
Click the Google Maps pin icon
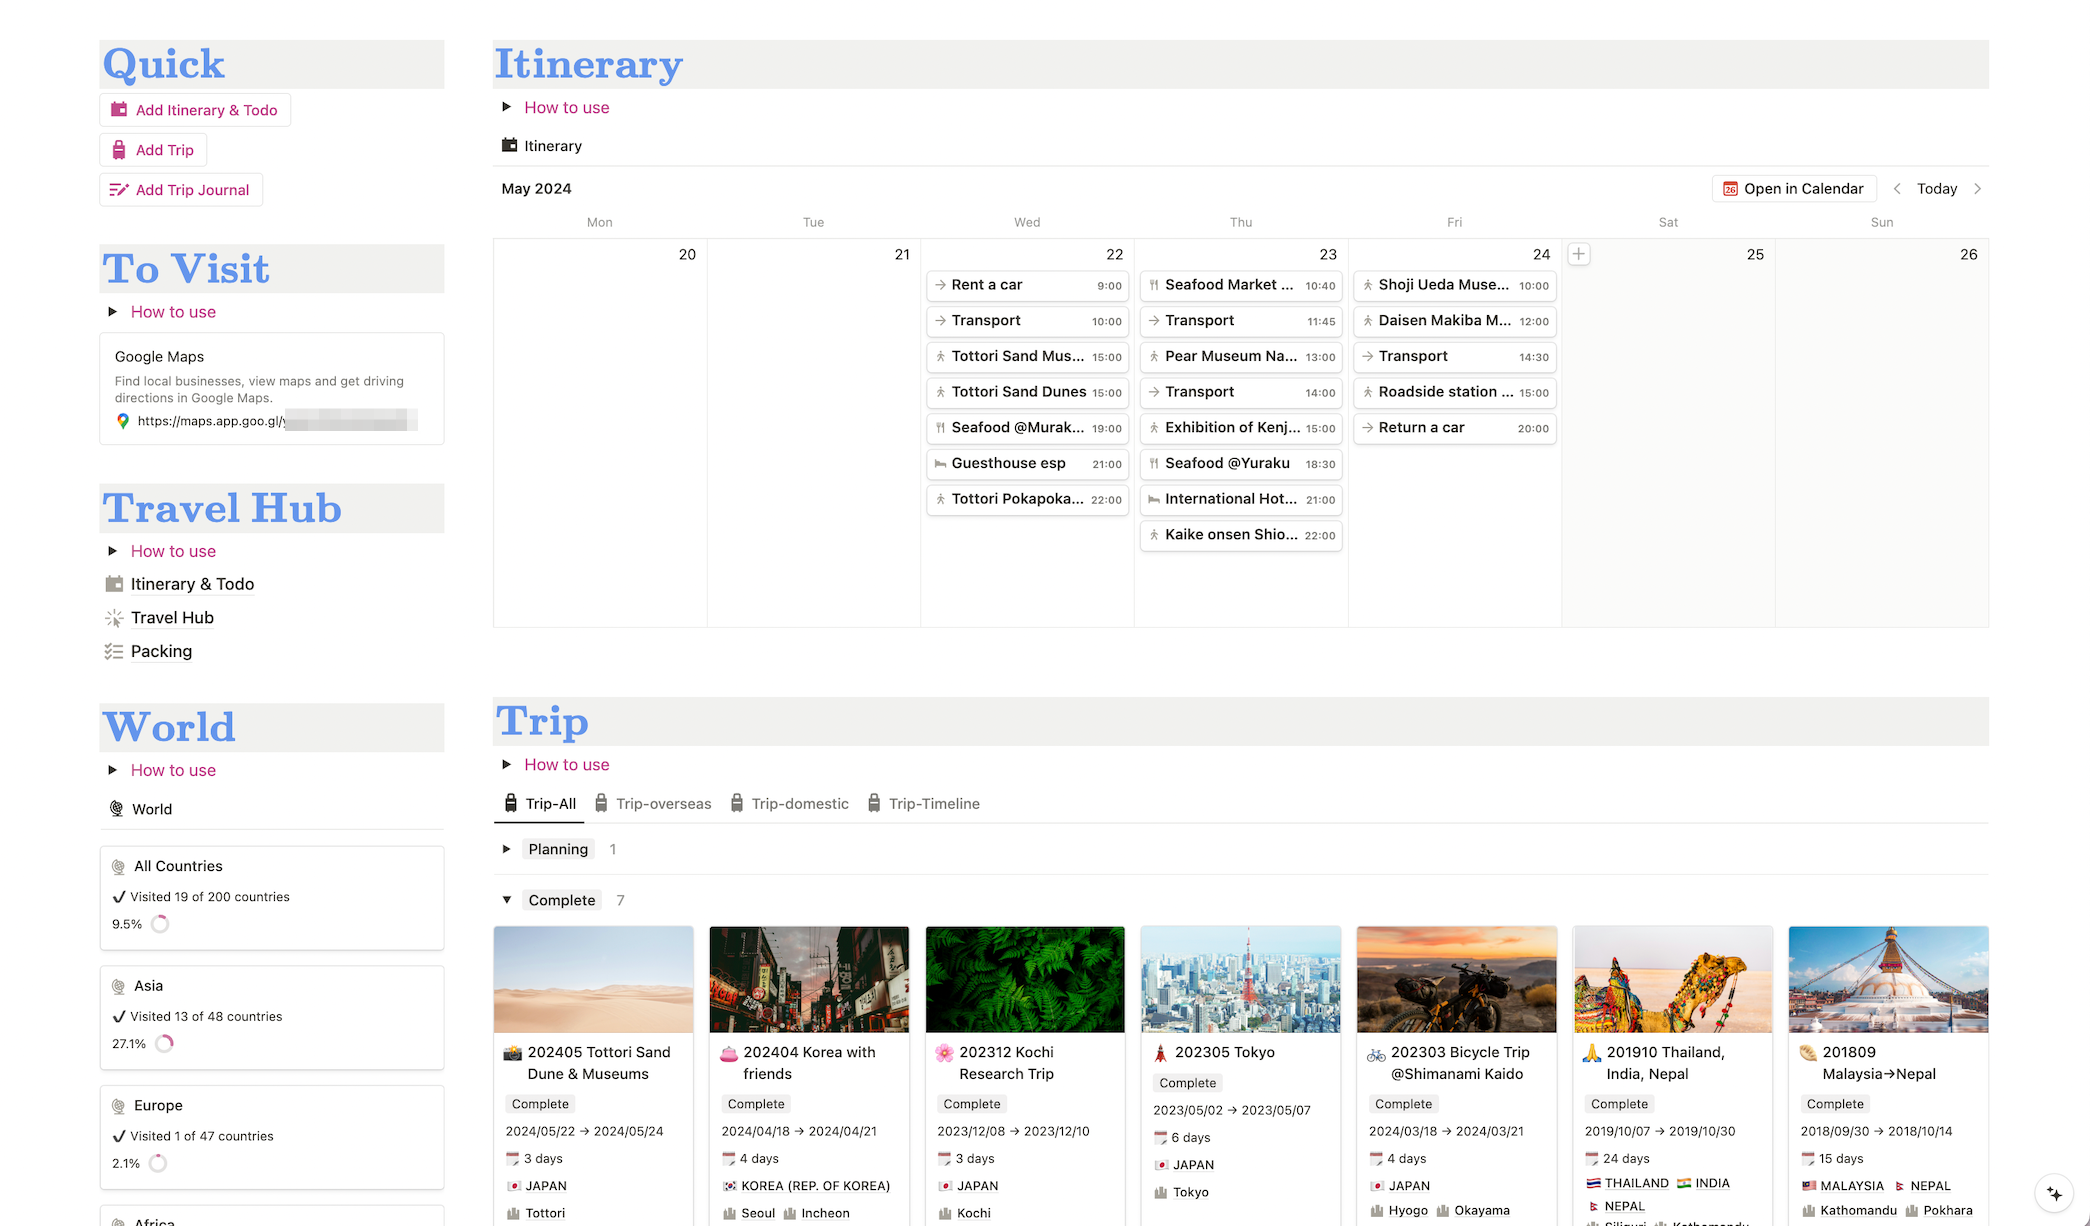click(123, 421)
